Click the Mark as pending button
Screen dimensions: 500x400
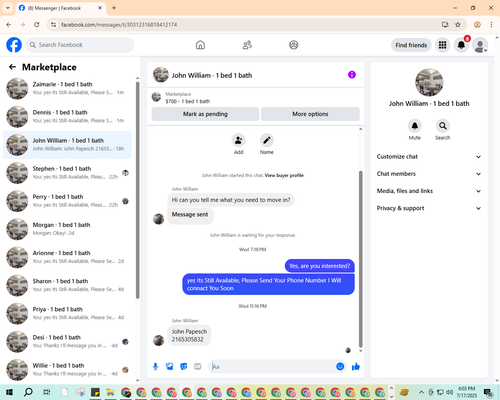click(x=205, y=114)
